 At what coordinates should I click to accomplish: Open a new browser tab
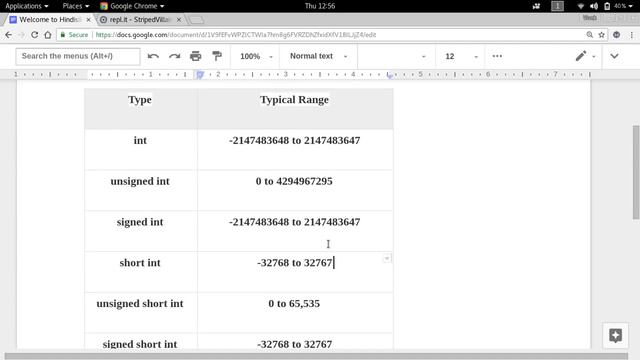(197, 20)
